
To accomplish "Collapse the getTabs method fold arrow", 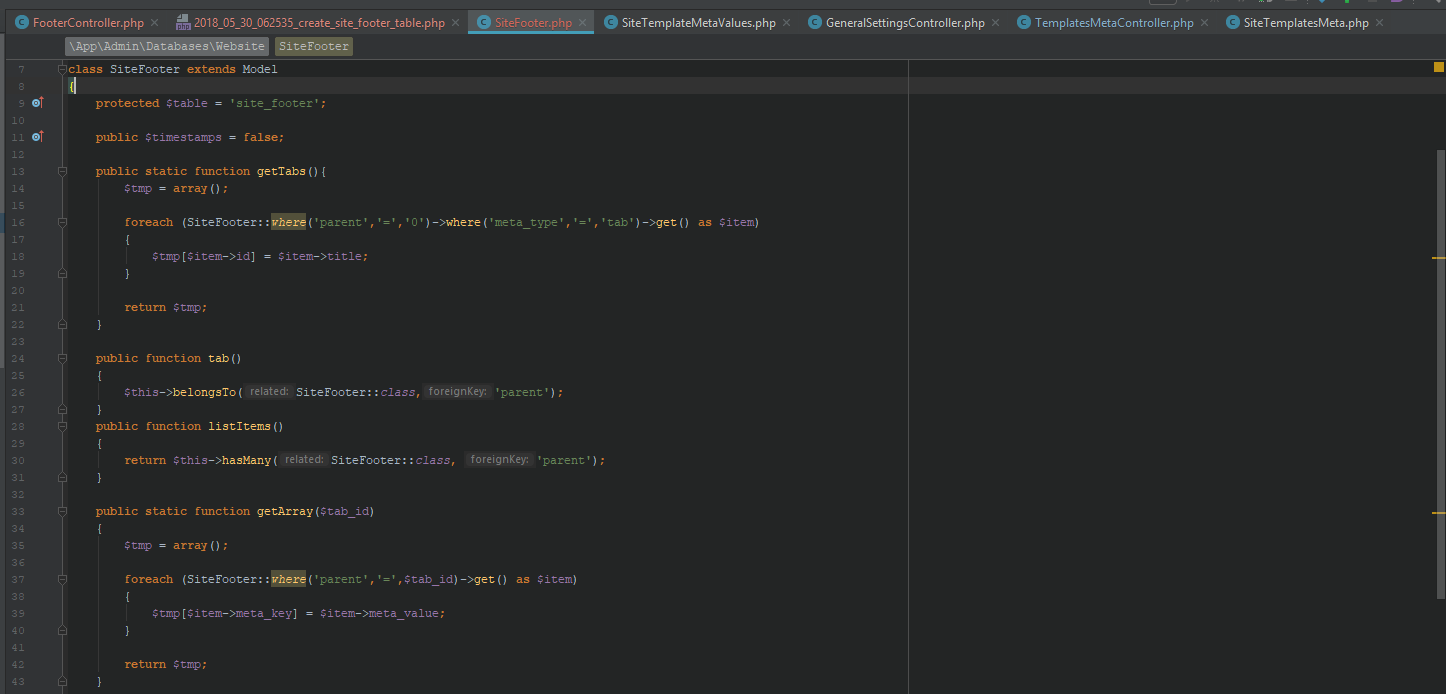I will (62, 170).
